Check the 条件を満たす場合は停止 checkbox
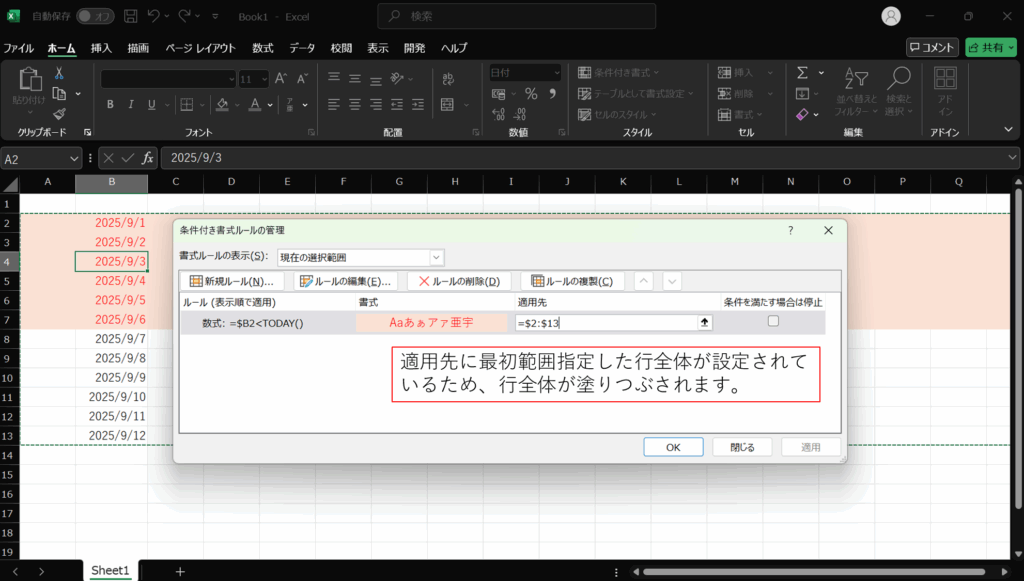 click(x=773, y=321)
